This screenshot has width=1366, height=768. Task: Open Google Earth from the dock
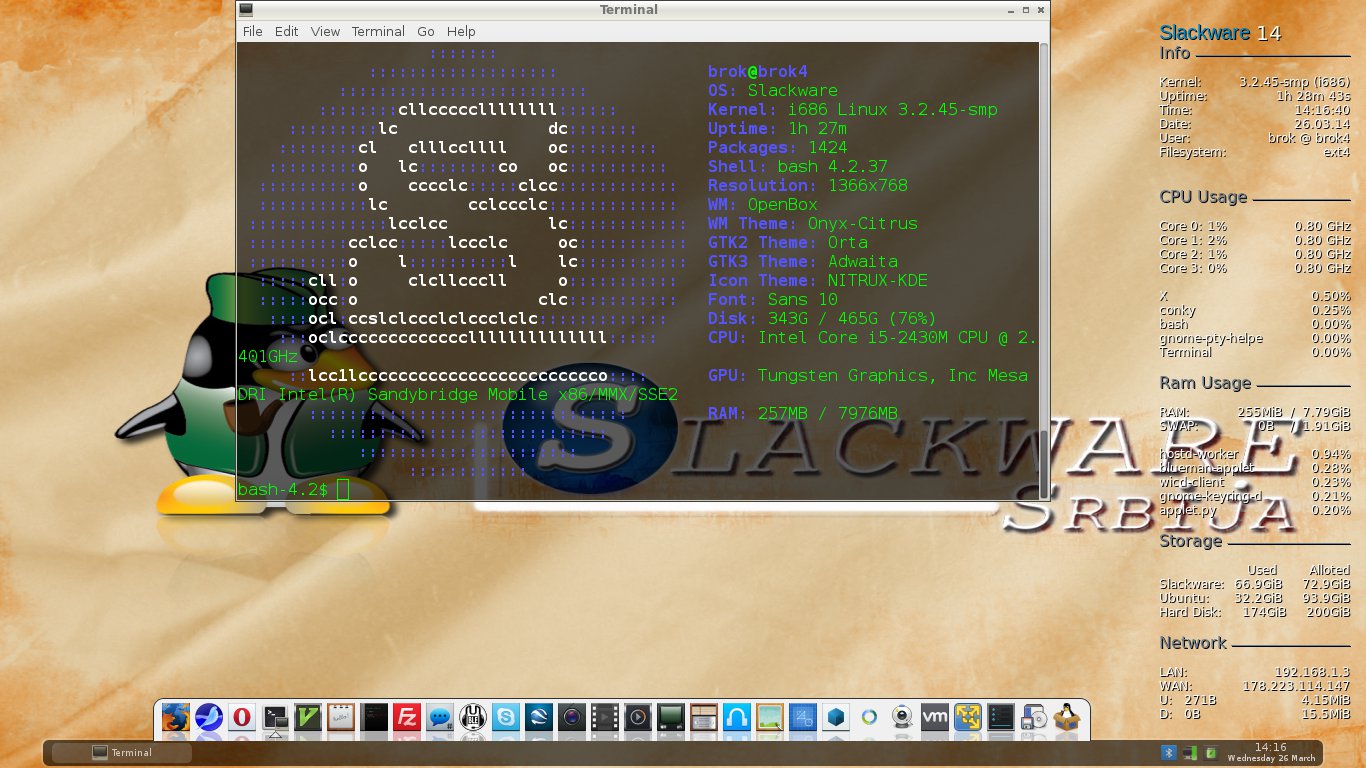click(539, 717)
